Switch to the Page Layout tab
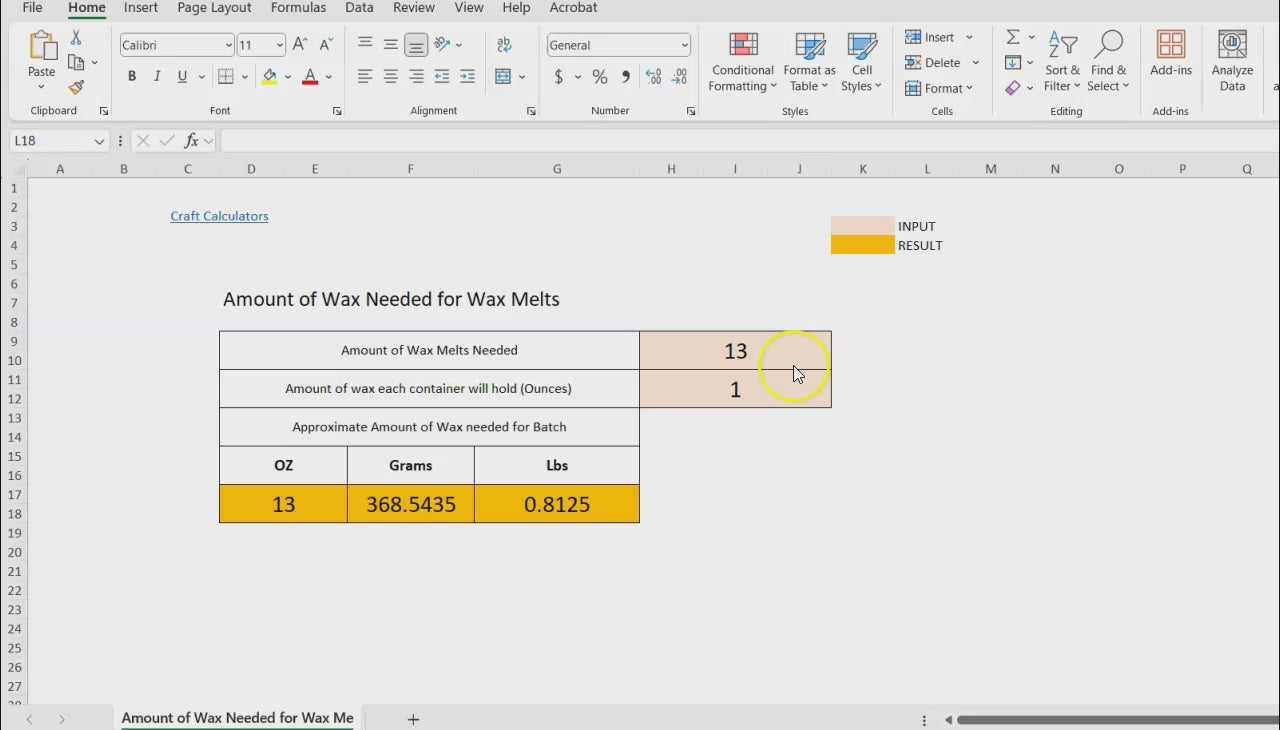Image resolution: width=1280 pixels, height=730 pixels. tap(214, 8)
